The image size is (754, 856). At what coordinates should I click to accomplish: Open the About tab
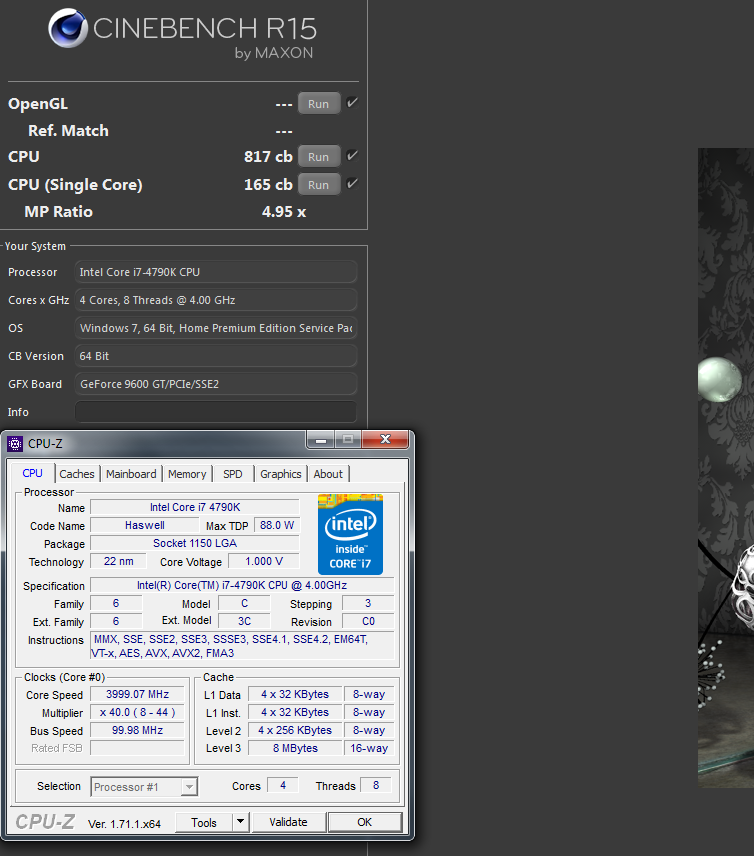click(x=328, y=474)
